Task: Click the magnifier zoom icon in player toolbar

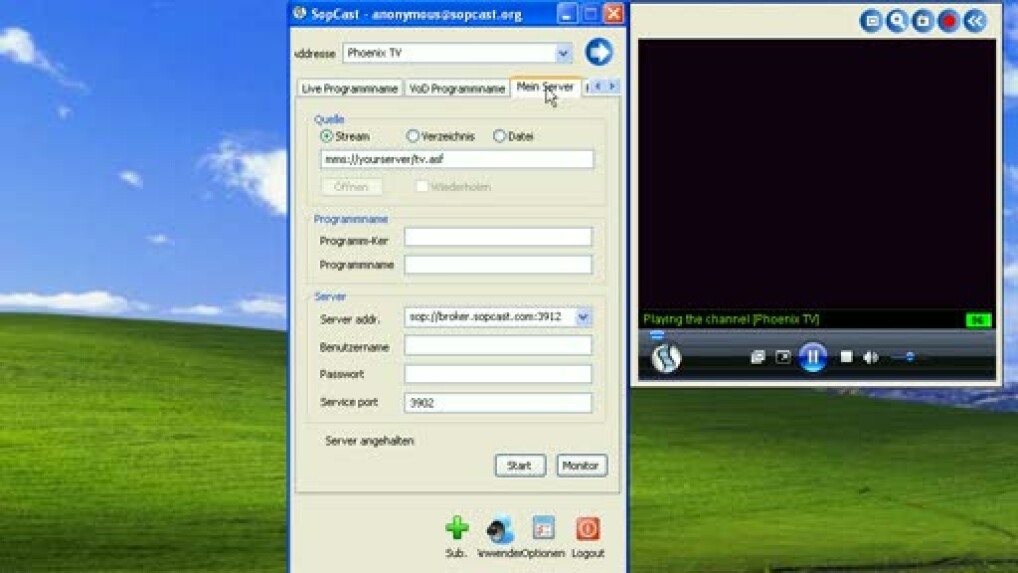Action: pyautogui.click(x=897, y=21)
